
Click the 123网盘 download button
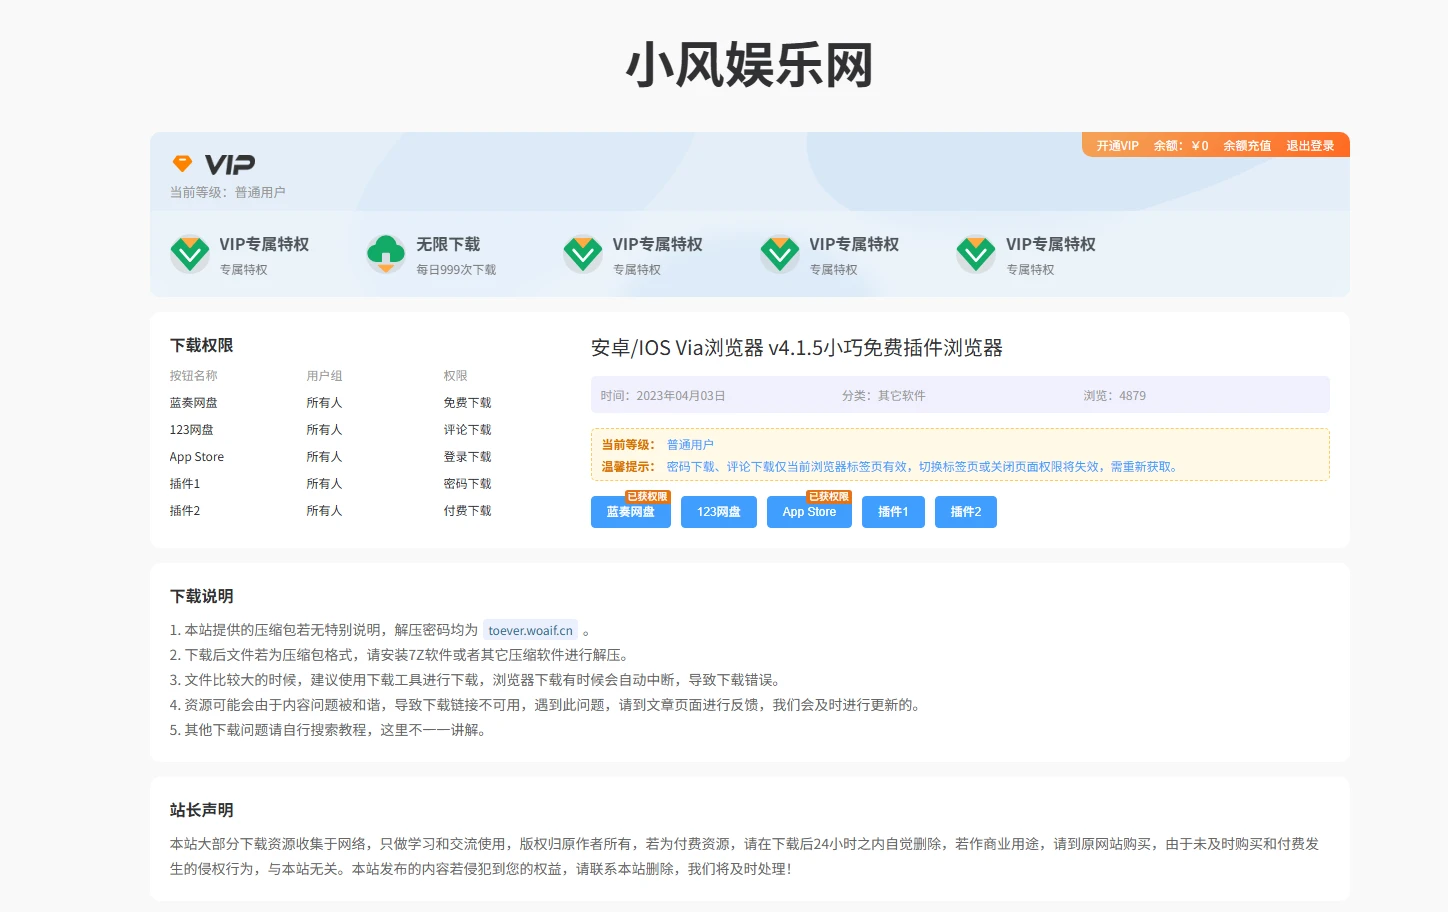pyautogui.click(x=719, y=512)
